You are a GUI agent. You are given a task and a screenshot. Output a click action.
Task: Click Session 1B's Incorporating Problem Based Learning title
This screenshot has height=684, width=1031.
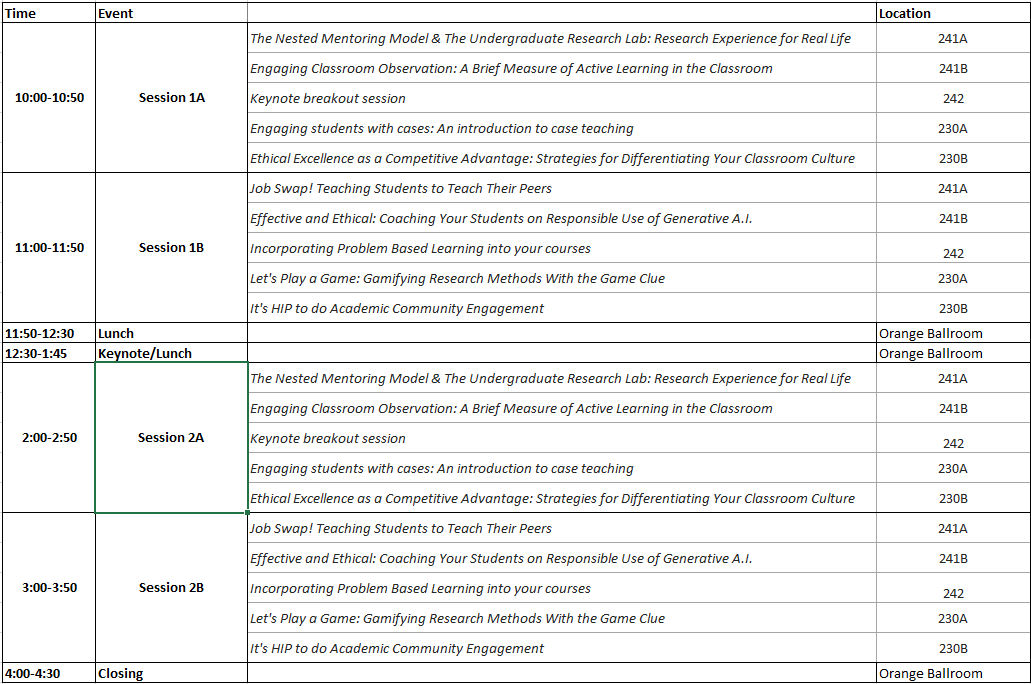point(420,249)
